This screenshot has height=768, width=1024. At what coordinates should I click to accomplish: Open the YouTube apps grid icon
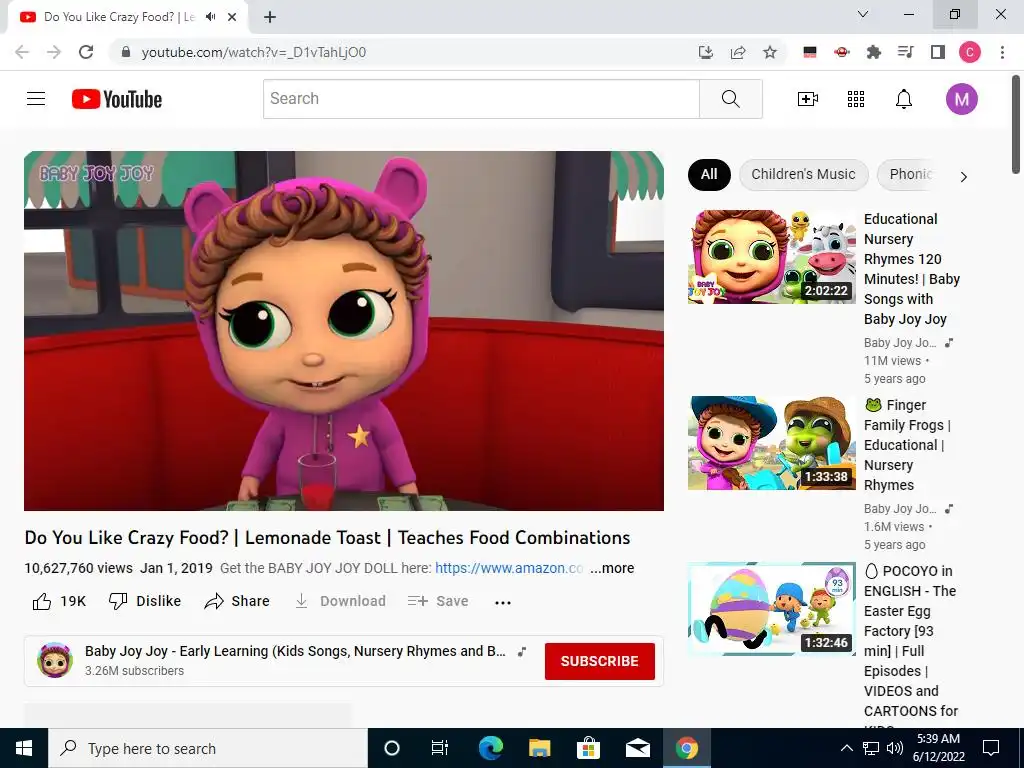pos(856,99)
